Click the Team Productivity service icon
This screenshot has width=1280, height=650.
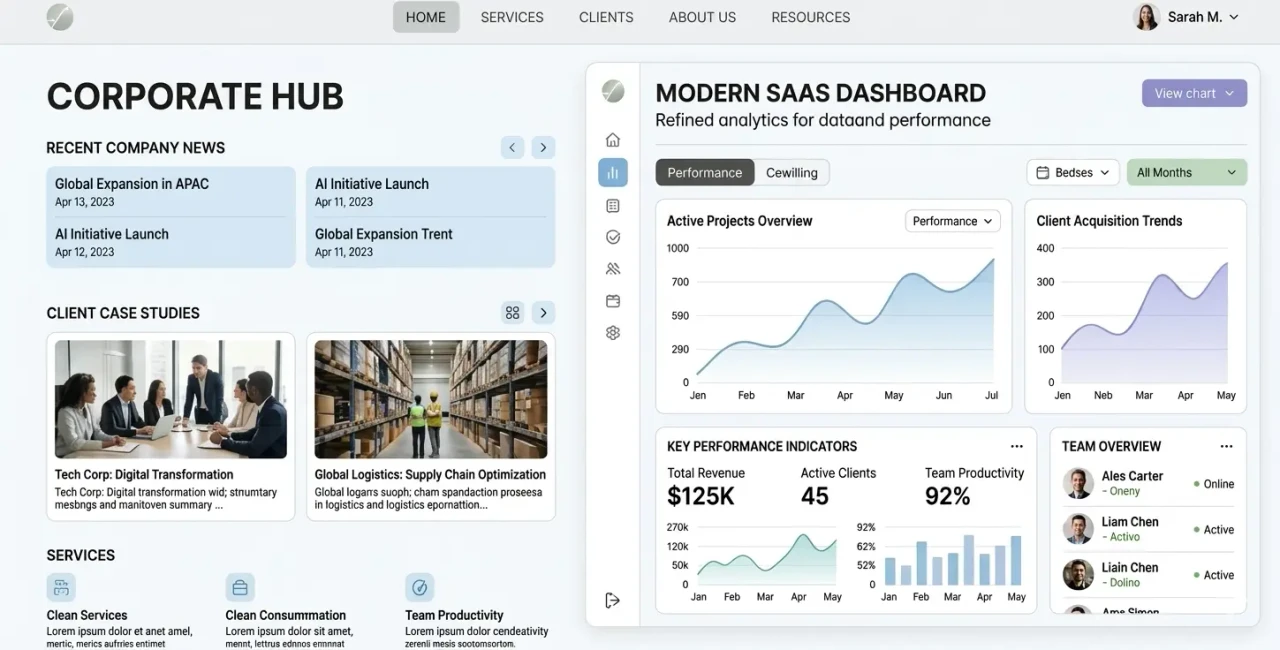point(420,587)
